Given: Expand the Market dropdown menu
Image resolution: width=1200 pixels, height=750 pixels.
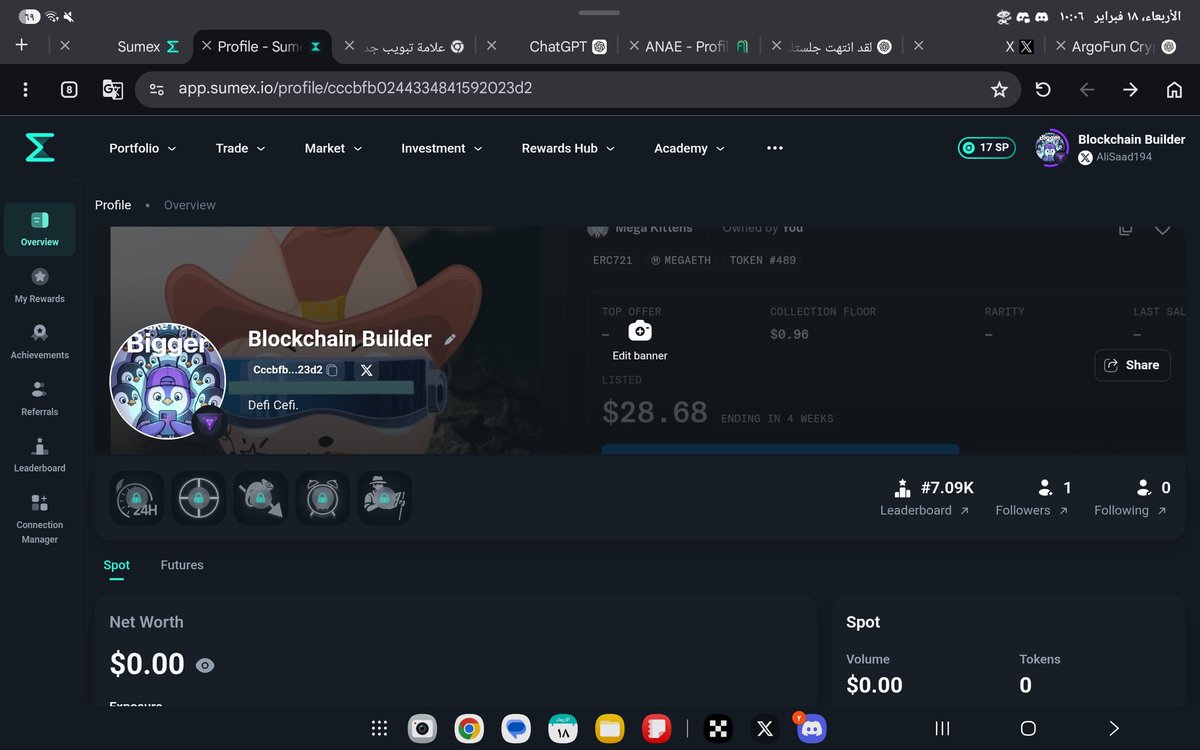Looking at the screenshot, I should pos(333,148).
